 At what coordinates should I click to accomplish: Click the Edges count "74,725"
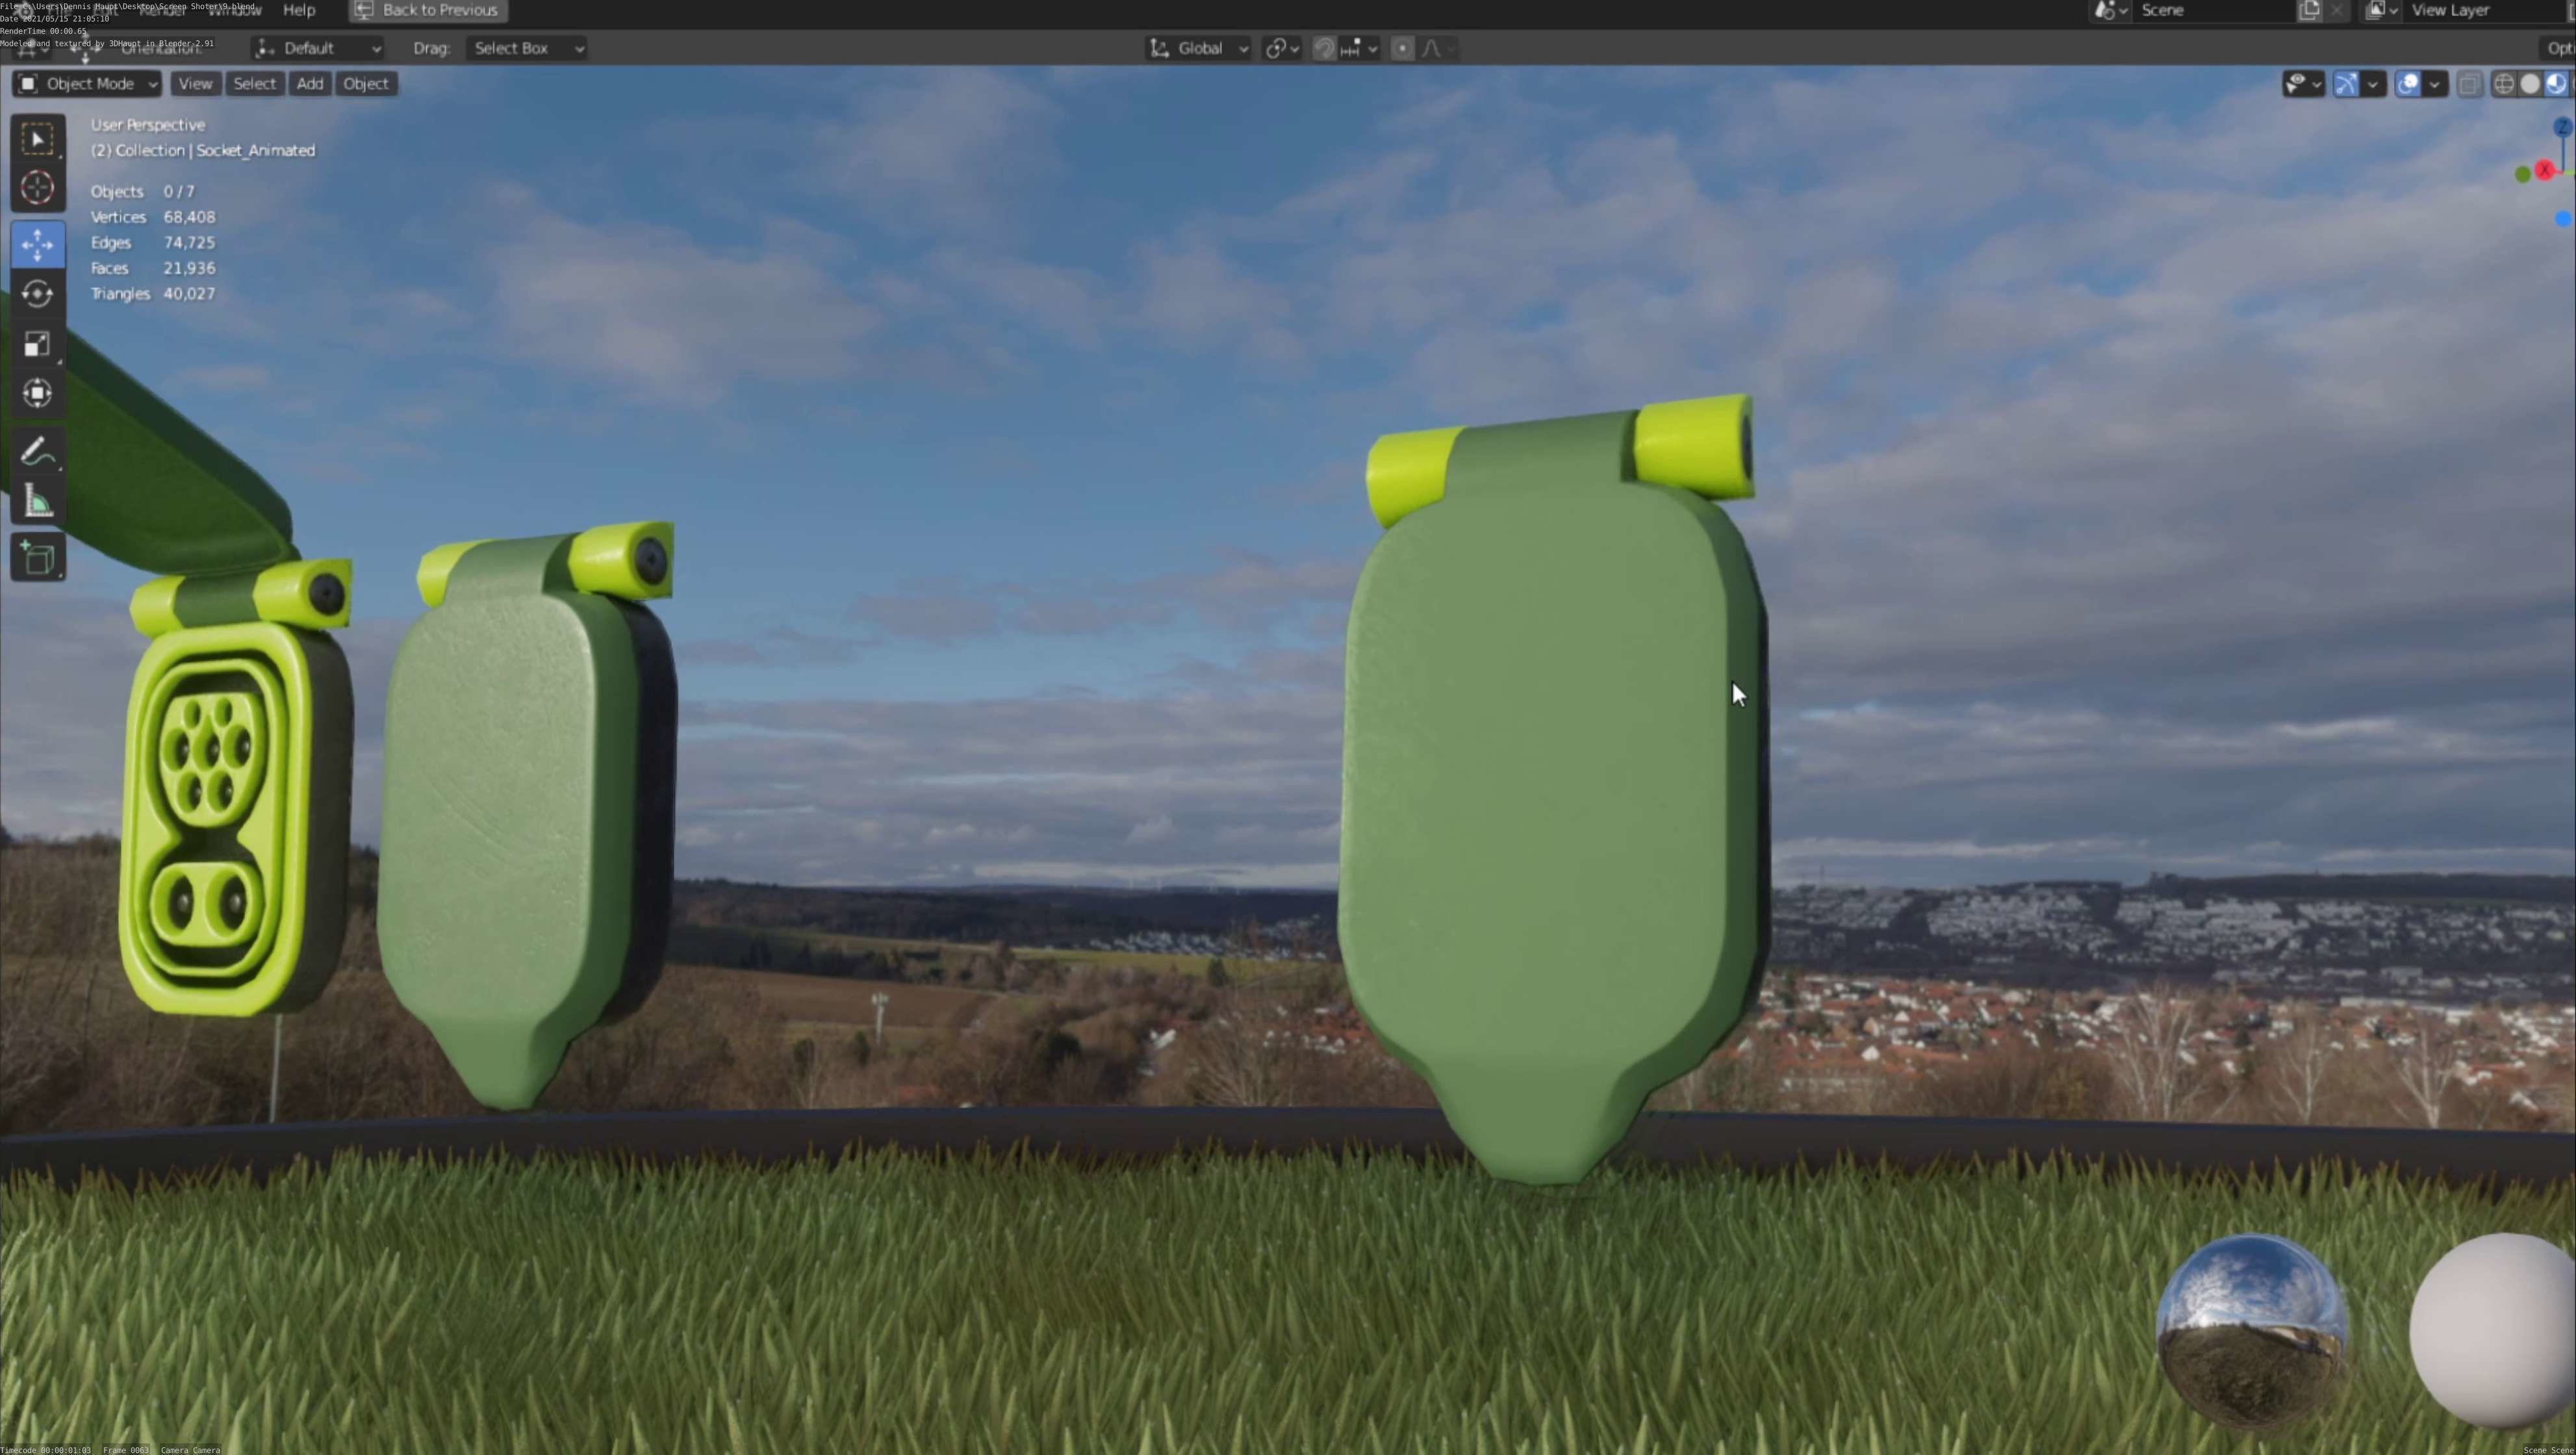click(x=190, y=242)
